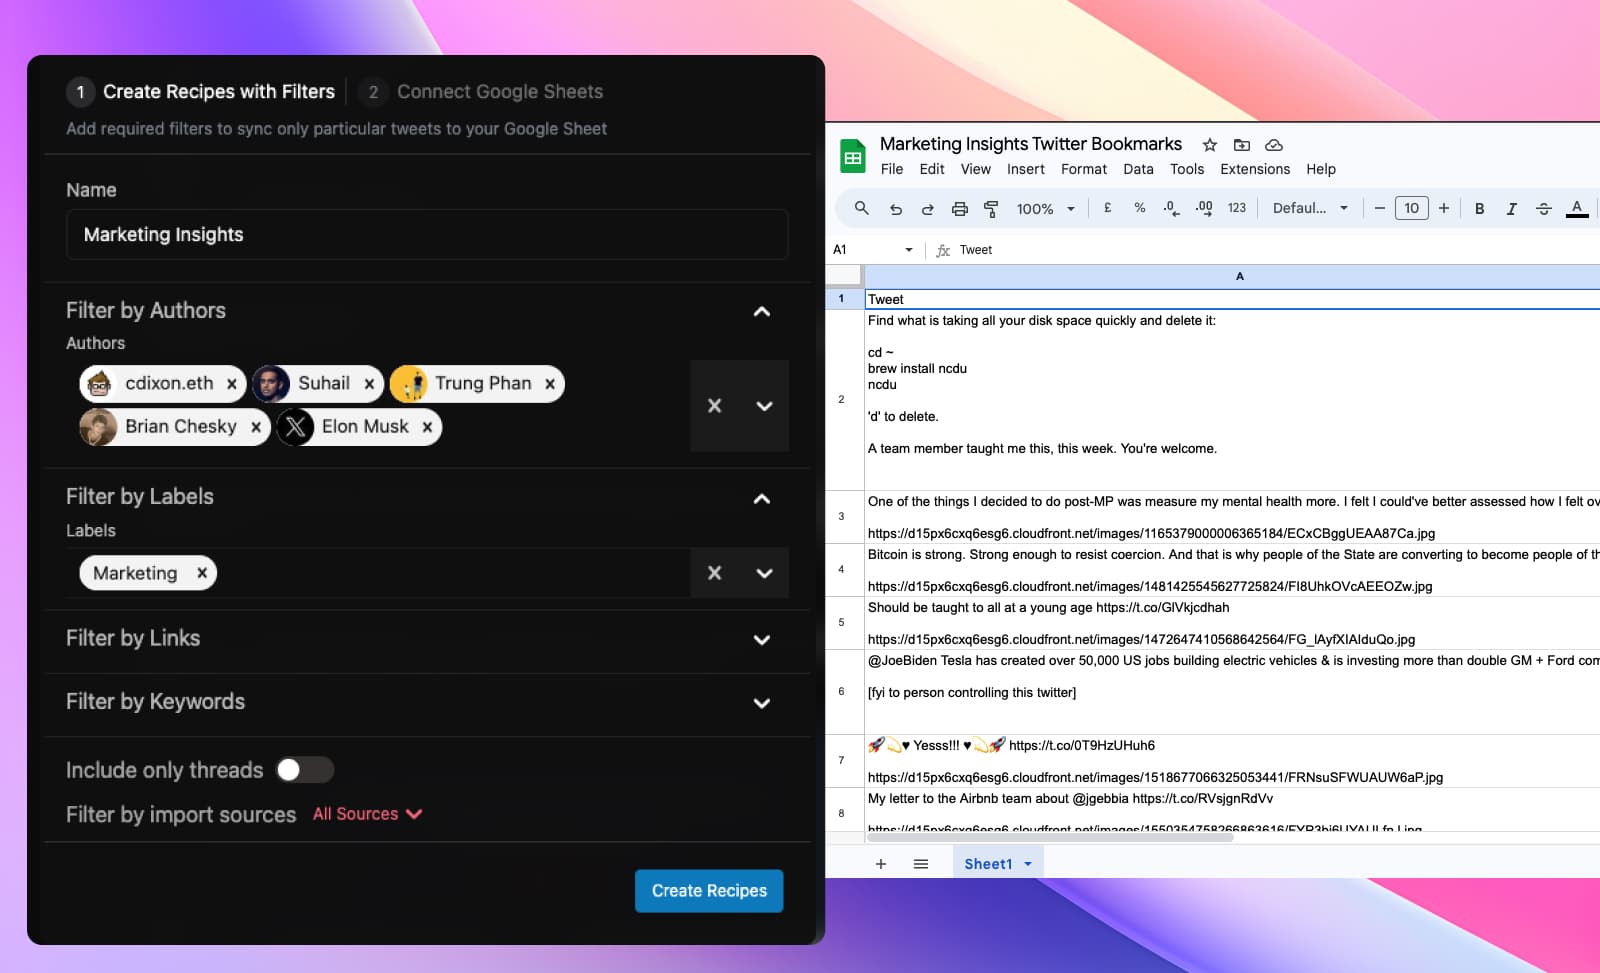This screenshot has width=1600, height=973.
Task: Increase decimal places icon
Action: coord(1204,208)
